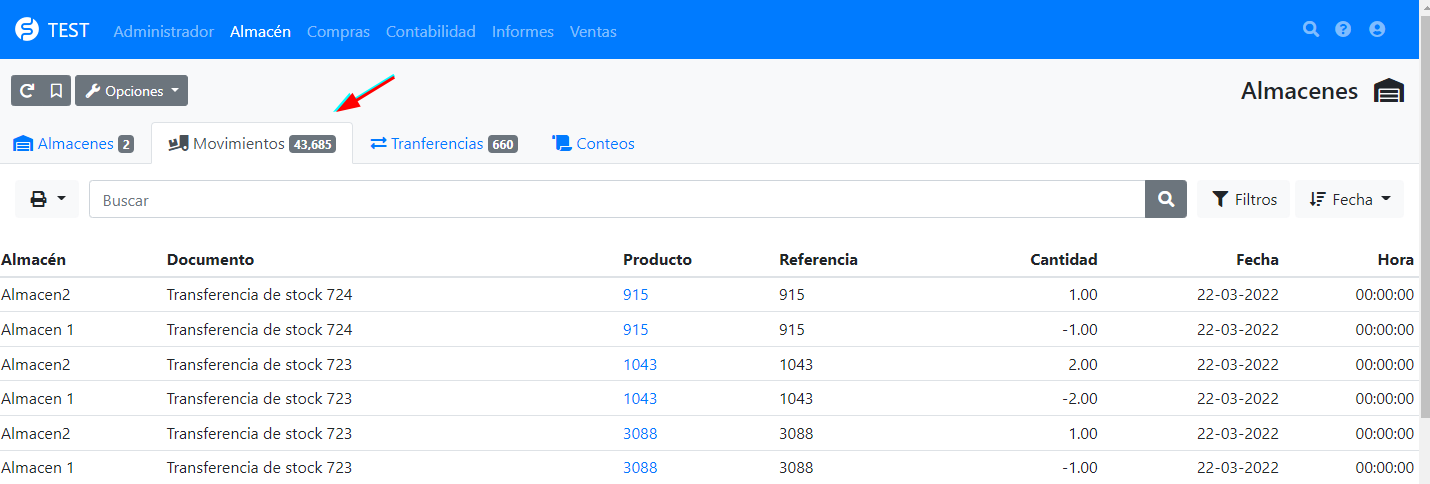The height and width of the screenshot is (484, 1430).
Task: Click the TEST logo icon
Action: [x=27, y=30]
